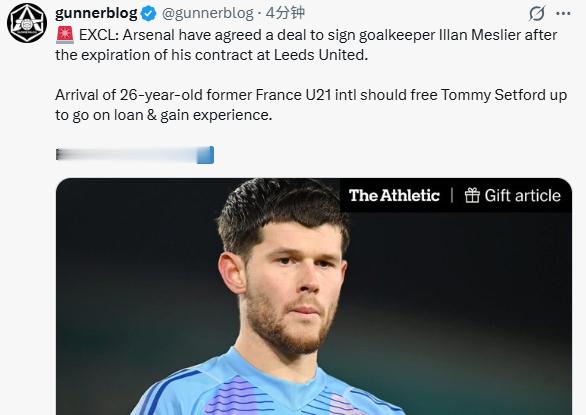Open the blurred article link below text
Screen dimensions: 586x415
(x=135, y=155)
